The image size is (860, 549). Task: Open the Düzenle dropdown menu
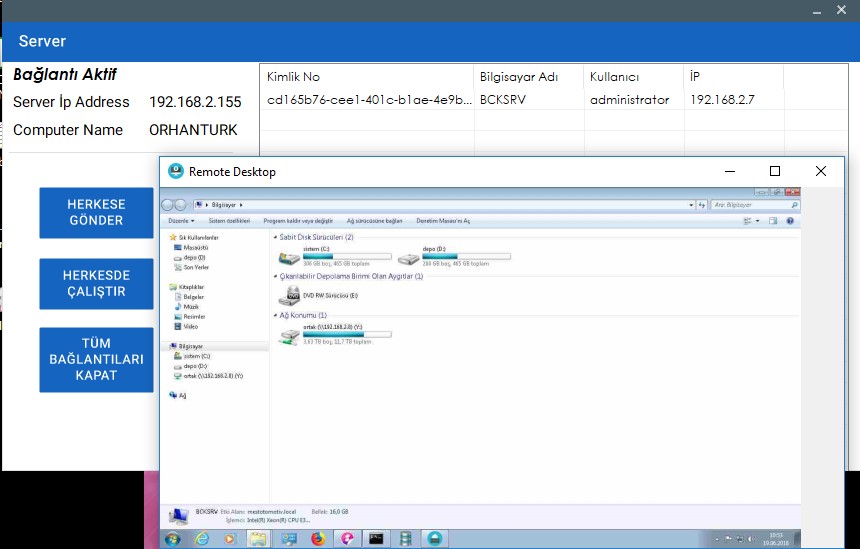tap(180, 220)
